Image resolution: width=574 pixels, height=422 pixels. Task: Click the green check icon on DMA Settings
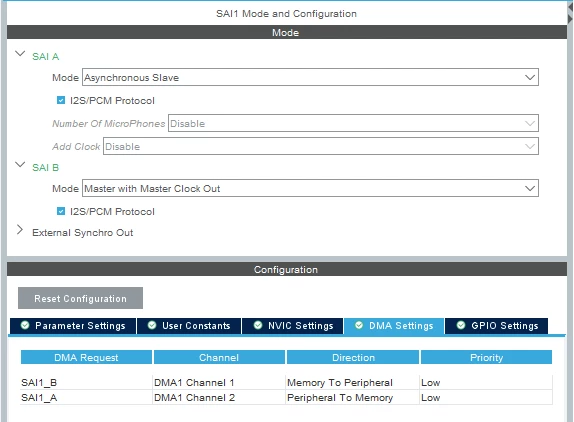click(x=359, y=325)
